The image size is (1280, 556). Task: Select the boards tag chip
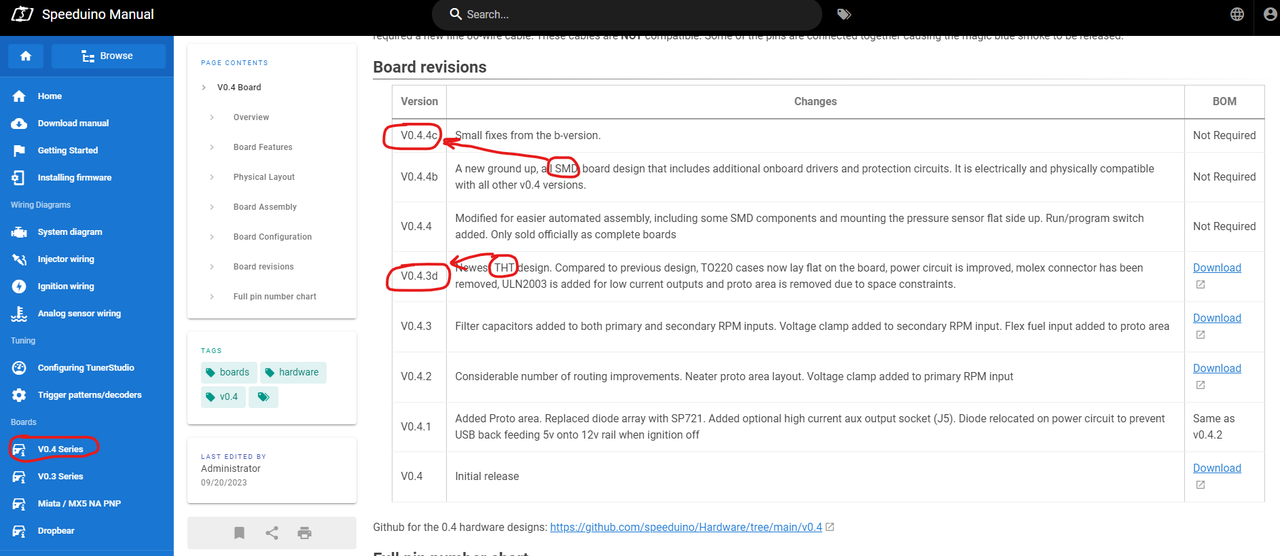[228, 372]
